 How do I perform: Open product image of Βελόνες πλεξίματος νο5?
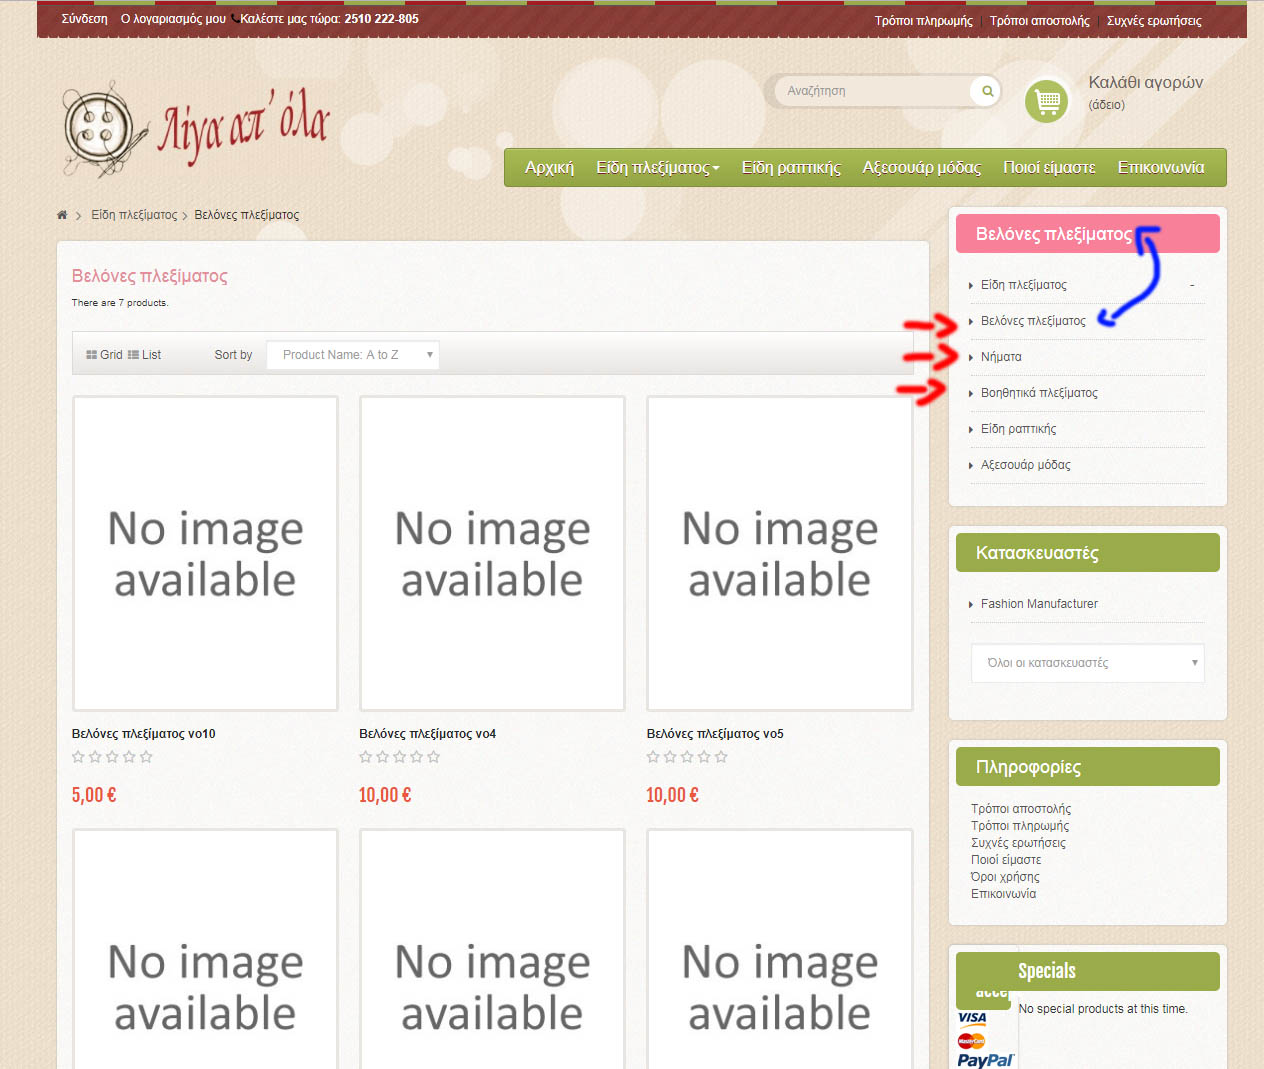coord(780,553)
